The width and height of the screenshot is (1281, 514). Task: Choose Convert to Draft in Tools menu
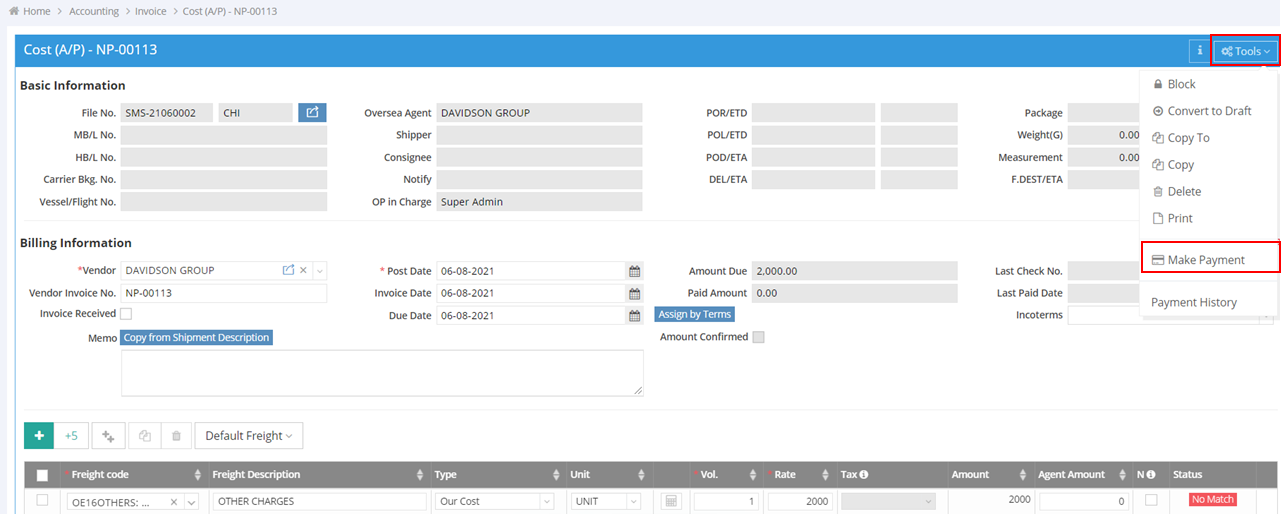(x=1208, y=111)
